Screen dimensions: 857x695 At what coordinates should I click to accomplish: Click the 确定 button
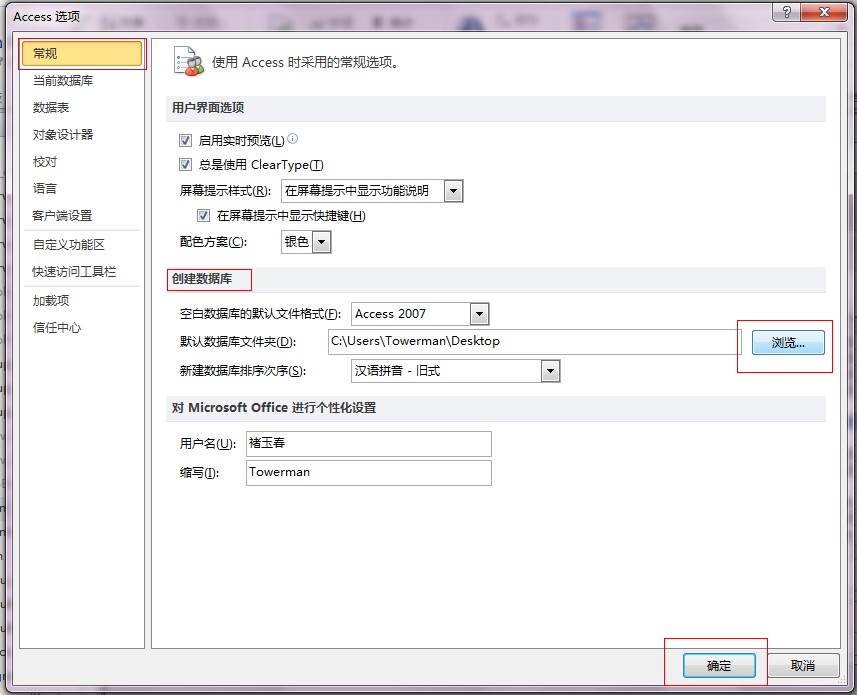click(x=719, y=665)
